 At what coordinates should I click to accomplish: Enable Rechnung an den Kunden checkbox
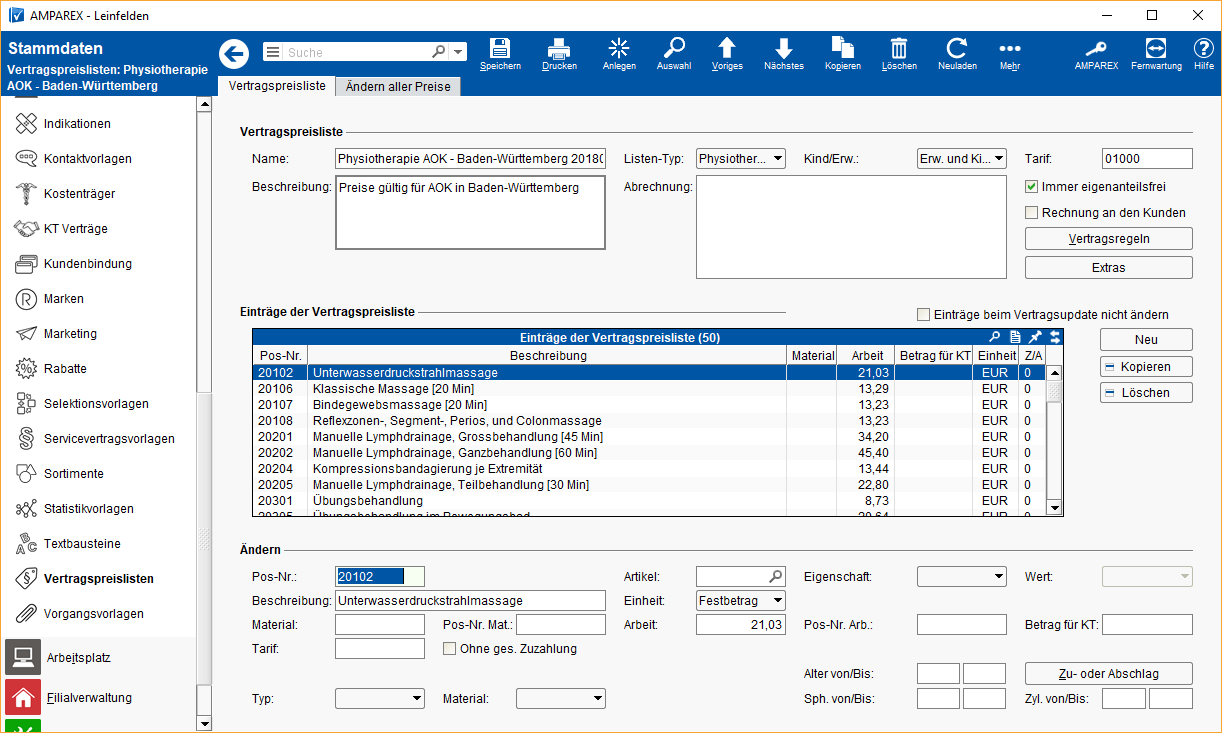pyautogui.click(x=1032, y=212)
